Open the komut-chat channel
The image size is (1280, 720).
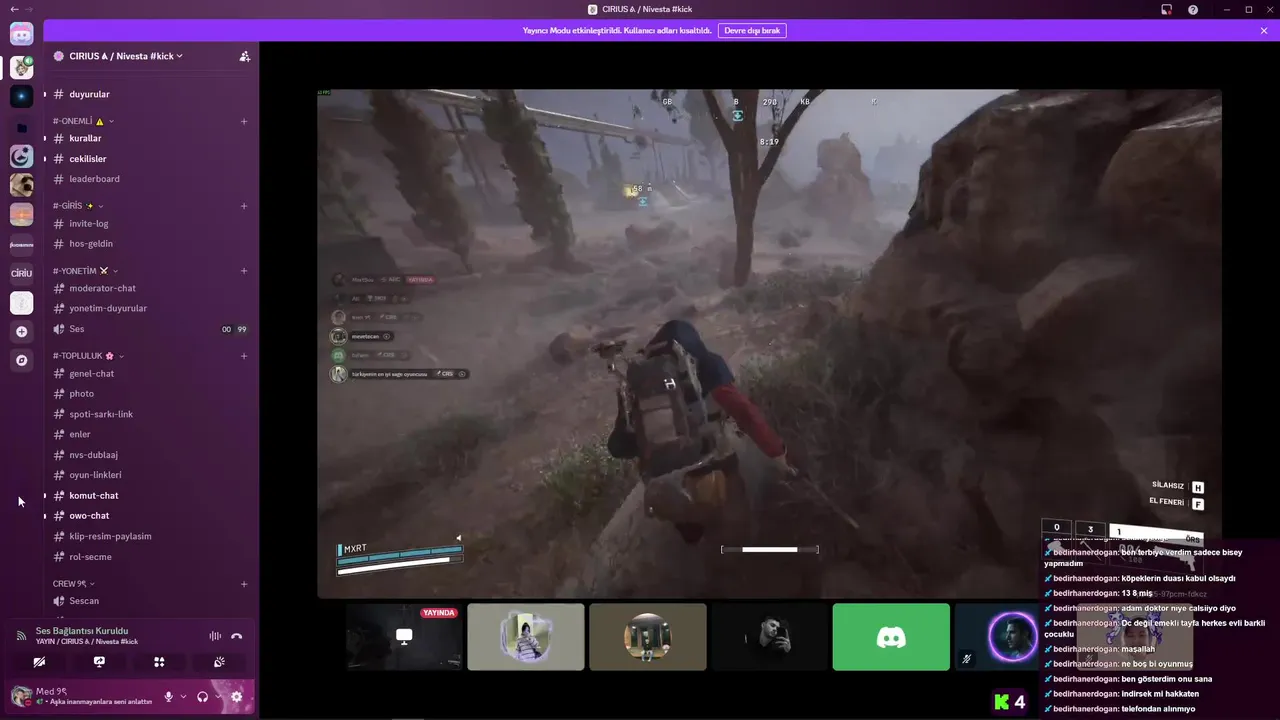coord(150,496)
